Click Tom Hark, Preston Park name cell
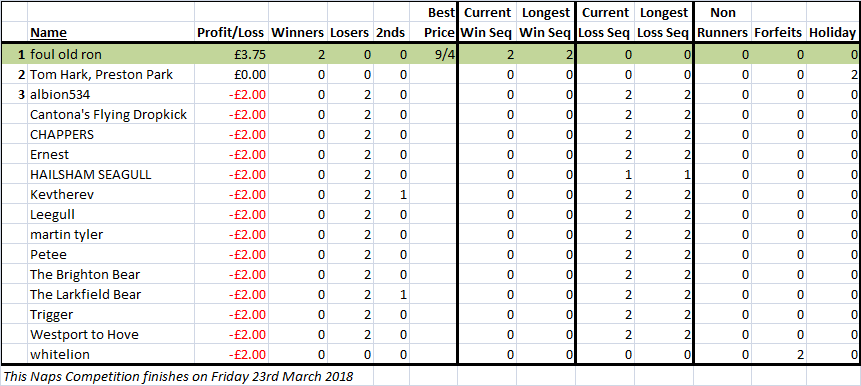Screen dimensions: 861x386 [x=110, y=75]
